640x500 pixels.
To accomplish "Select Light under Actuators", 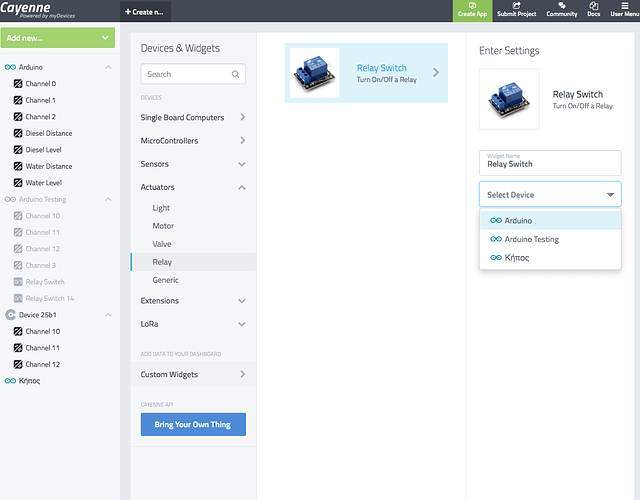I will (161, 208).
